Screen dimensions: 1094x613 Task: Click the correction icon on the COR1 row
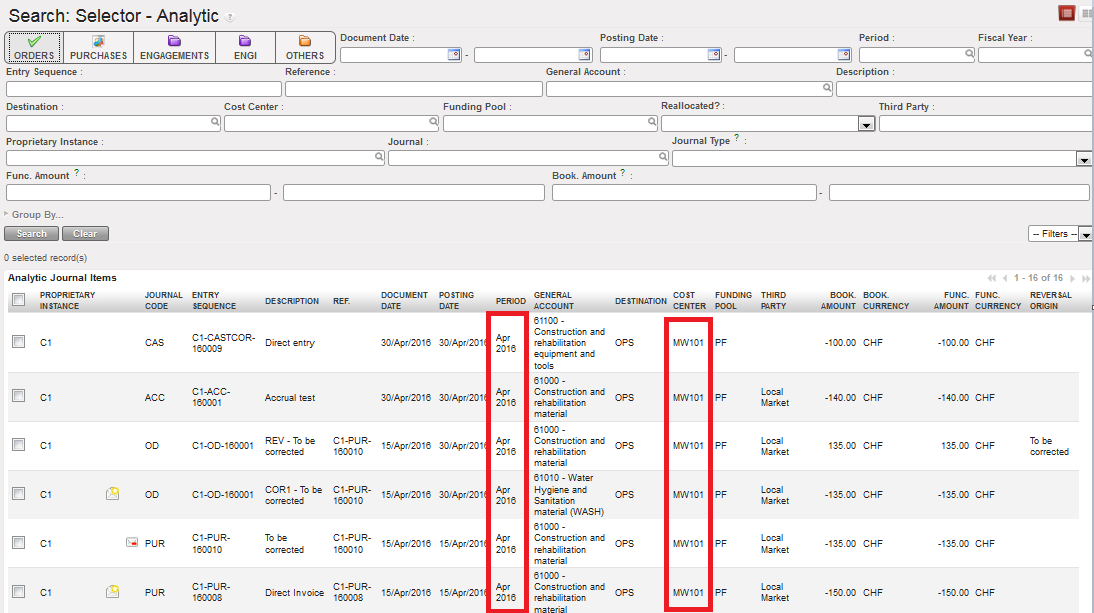coord(113,494)
